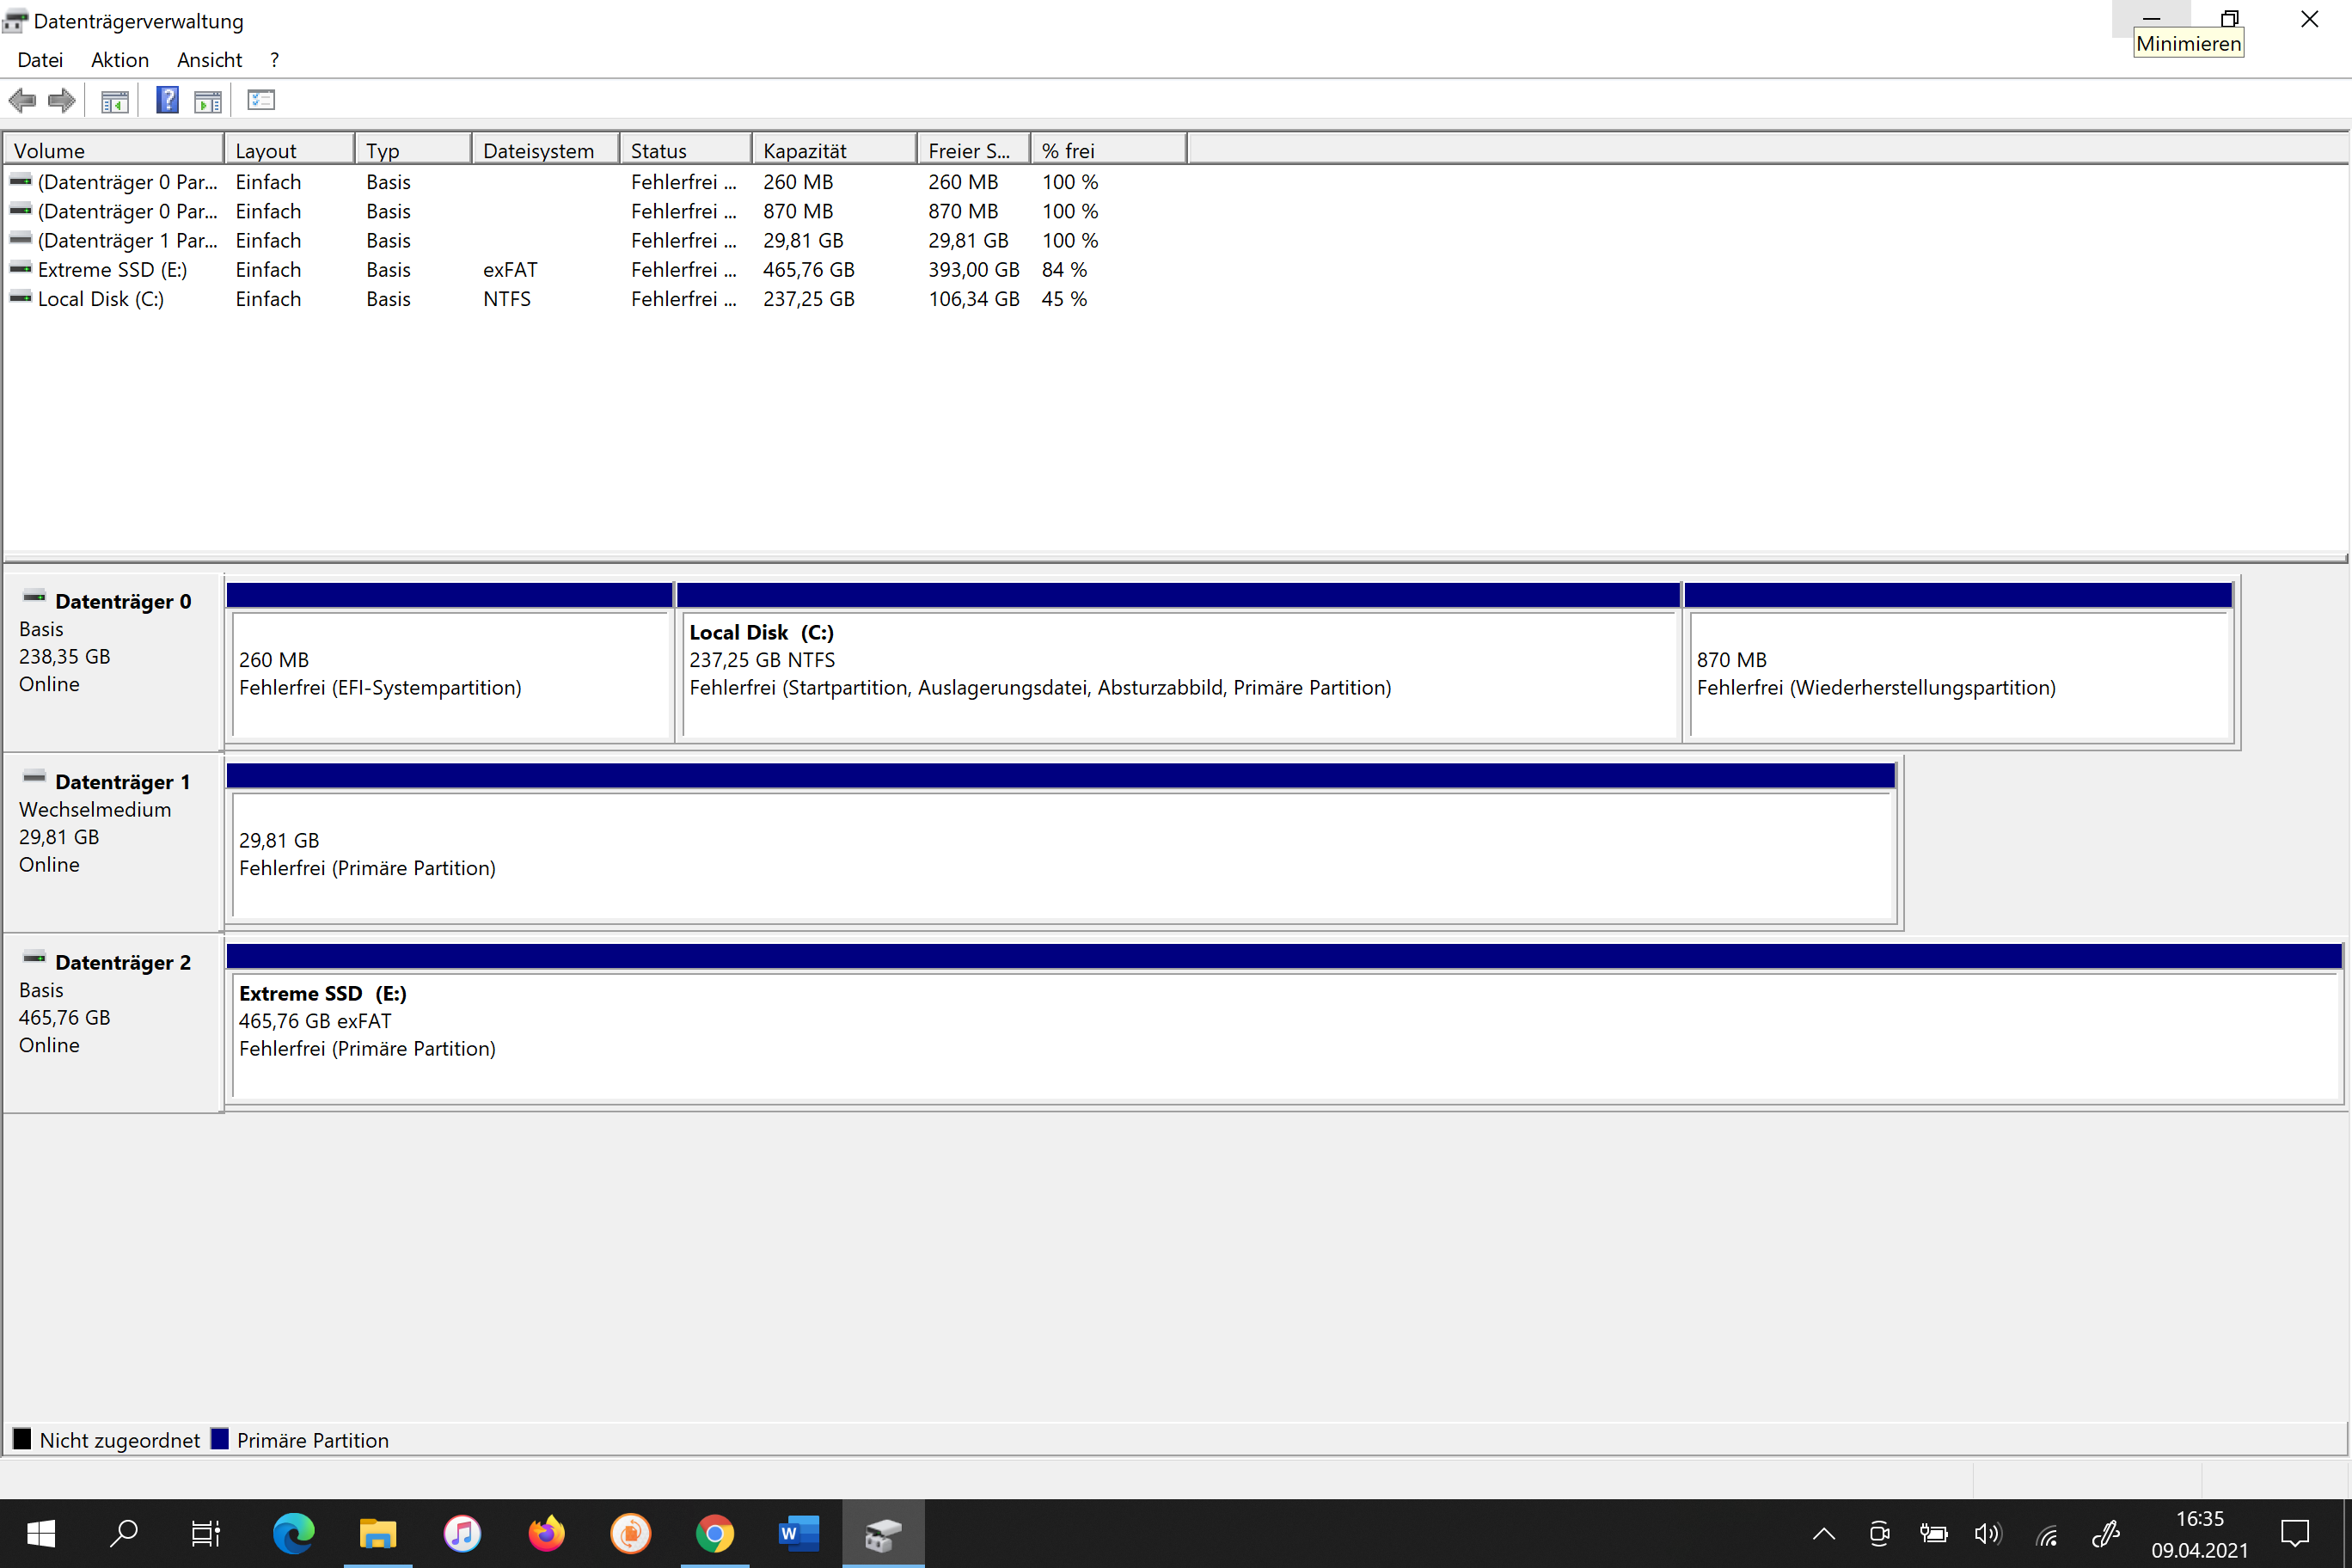Select the Local Disk (C:) row in volume list
Viewport: 2352px width, 1568px height.
click(x=100, y=299)
